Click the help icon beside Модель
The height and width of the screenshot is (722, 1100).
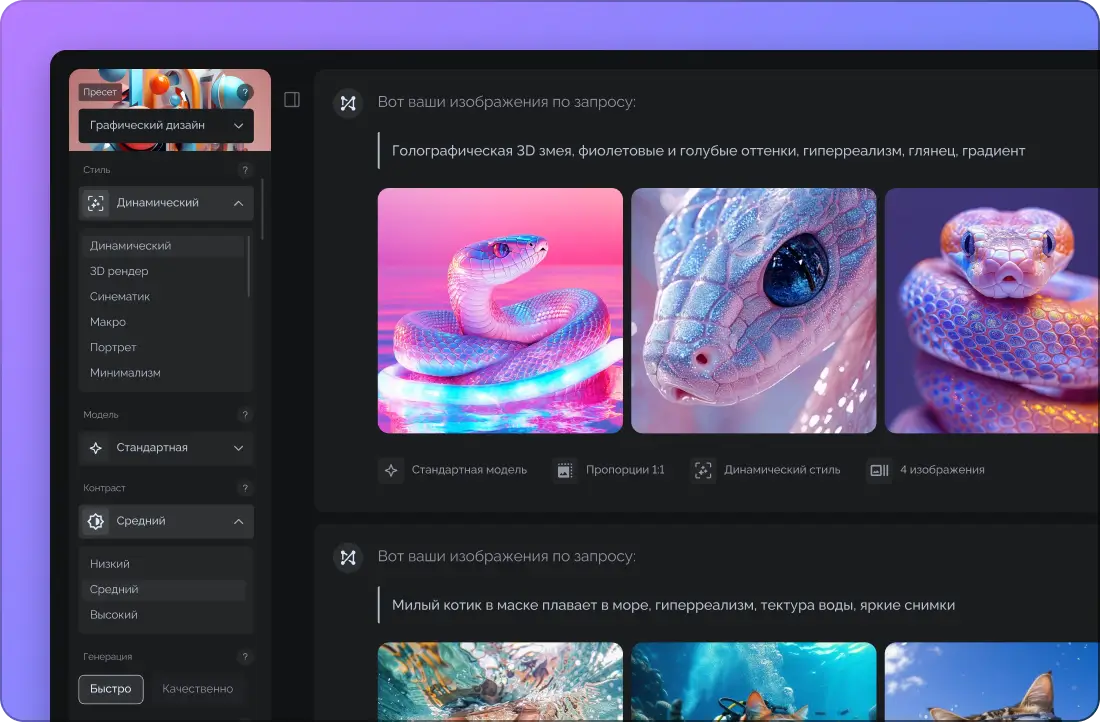point(245,415)
